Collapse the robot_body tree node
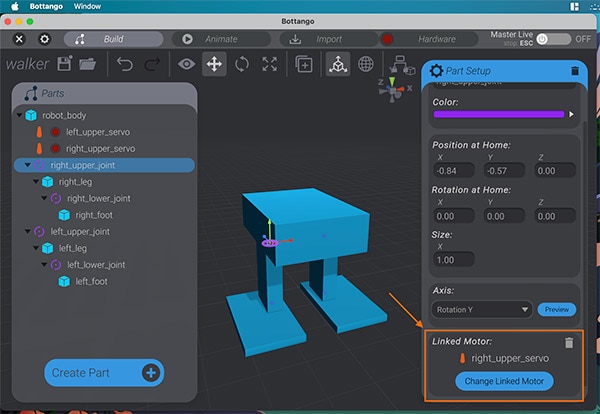This screenshot has height=414, width=600. tap(21, 116)
